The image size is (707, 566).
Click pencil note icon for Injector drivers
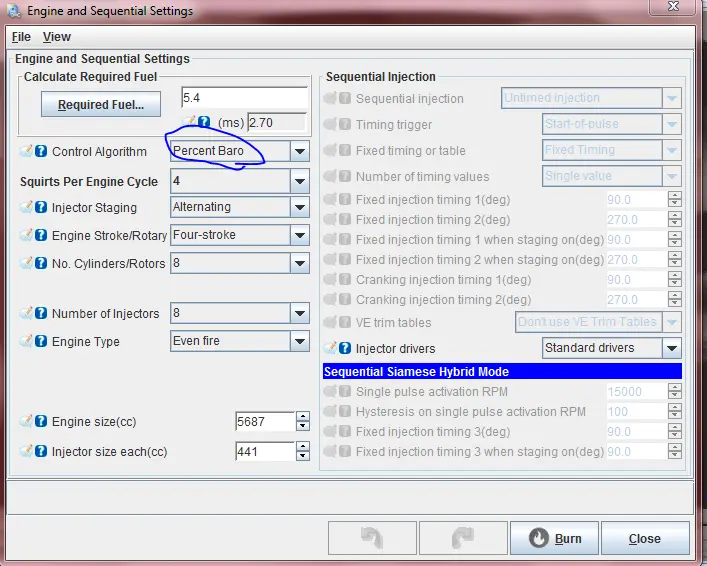pos(330,347)
